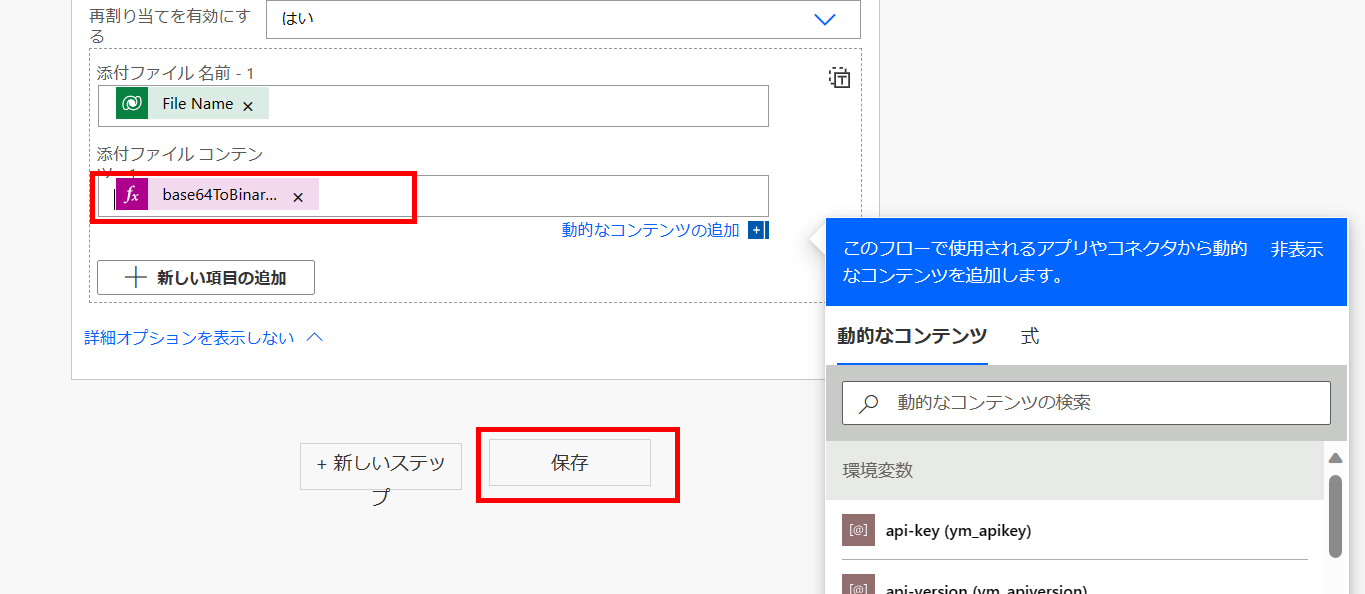1365x594 pixels.
Task: Switch to the 式 tab
Action: 1030,336
